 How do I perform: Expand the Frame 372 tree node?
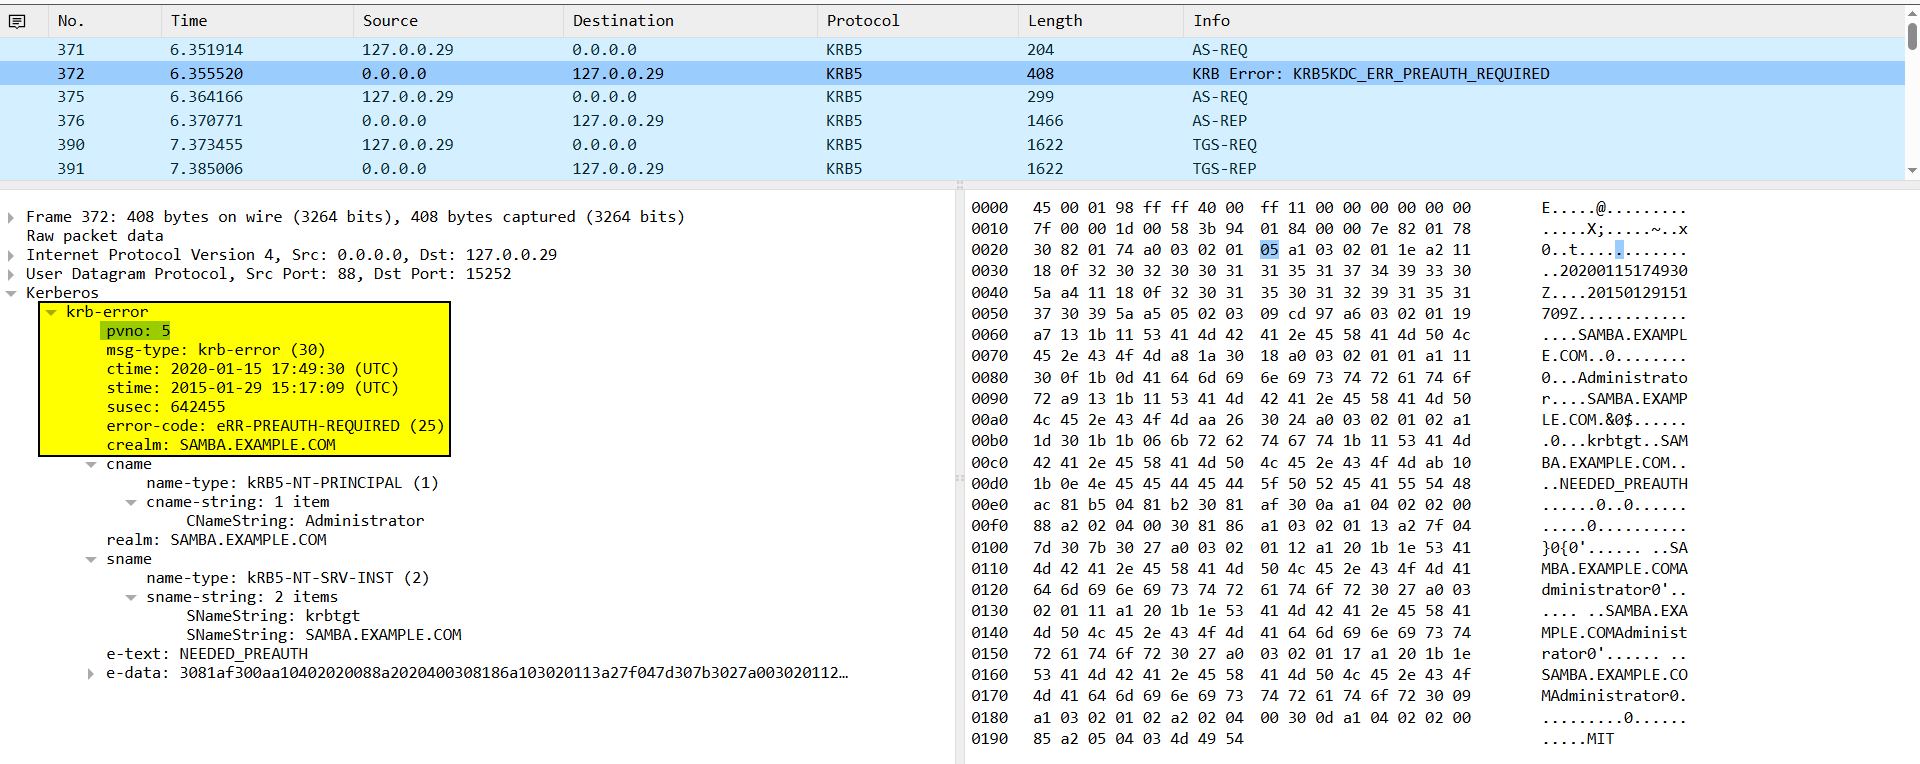(x=11, y=217)
